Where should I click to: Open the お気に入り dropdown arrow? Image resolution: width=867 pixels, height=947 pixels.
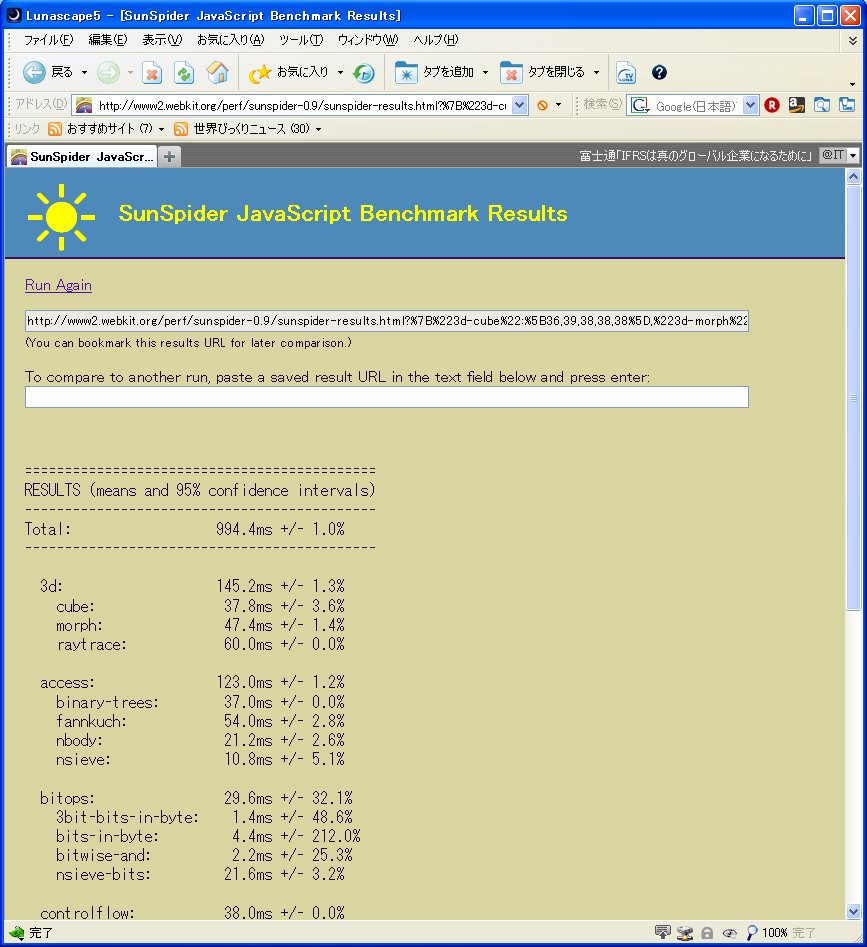[x=340, y=73]
